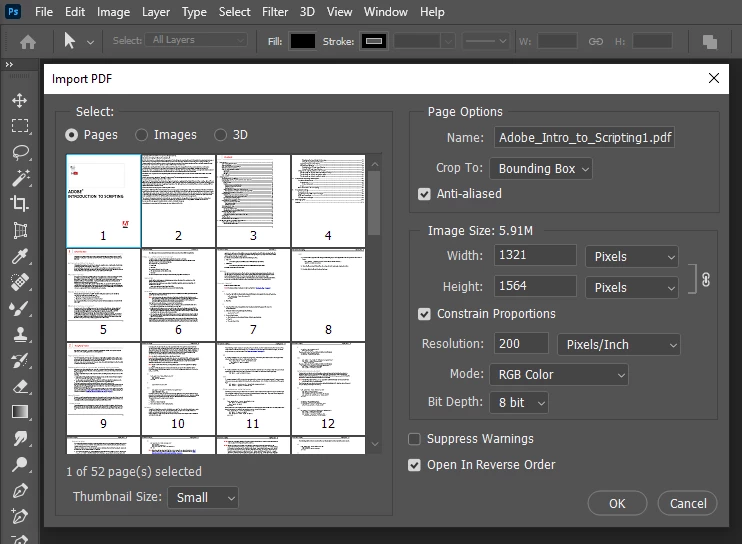
Task: Select the Curvature Pen tool
Action: [x=20, y=516]
